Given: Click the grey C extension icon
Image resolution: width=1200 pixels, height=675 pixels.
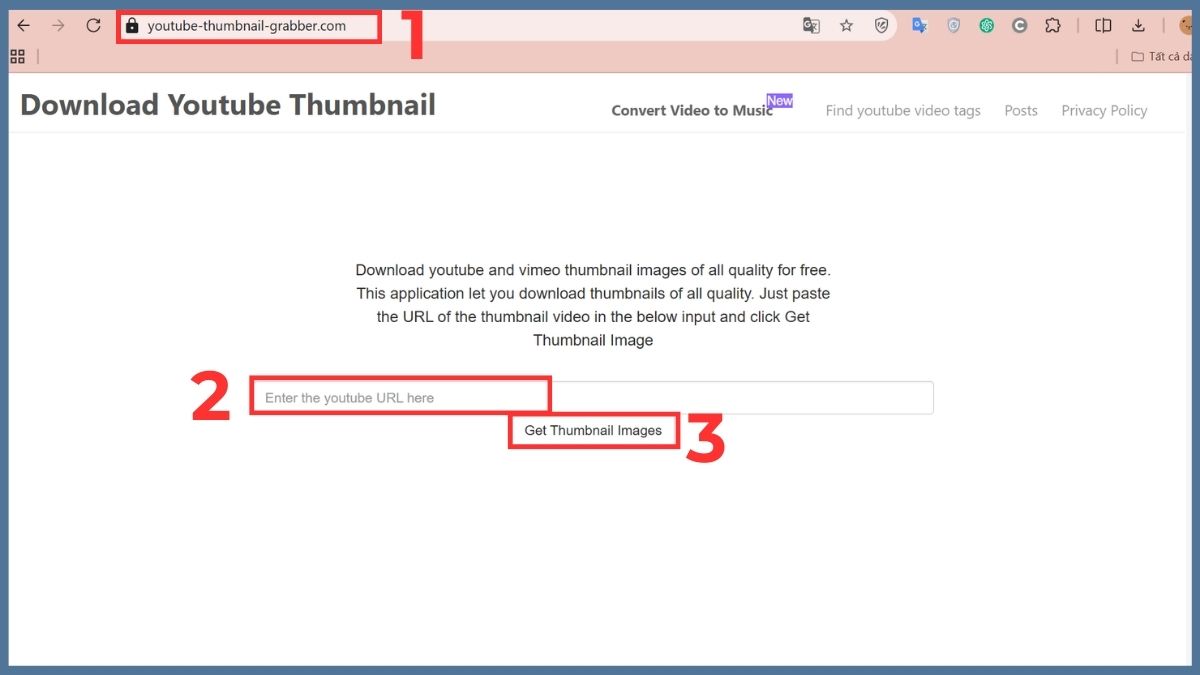Looking at the screenshot, I should click(1019, 25).
